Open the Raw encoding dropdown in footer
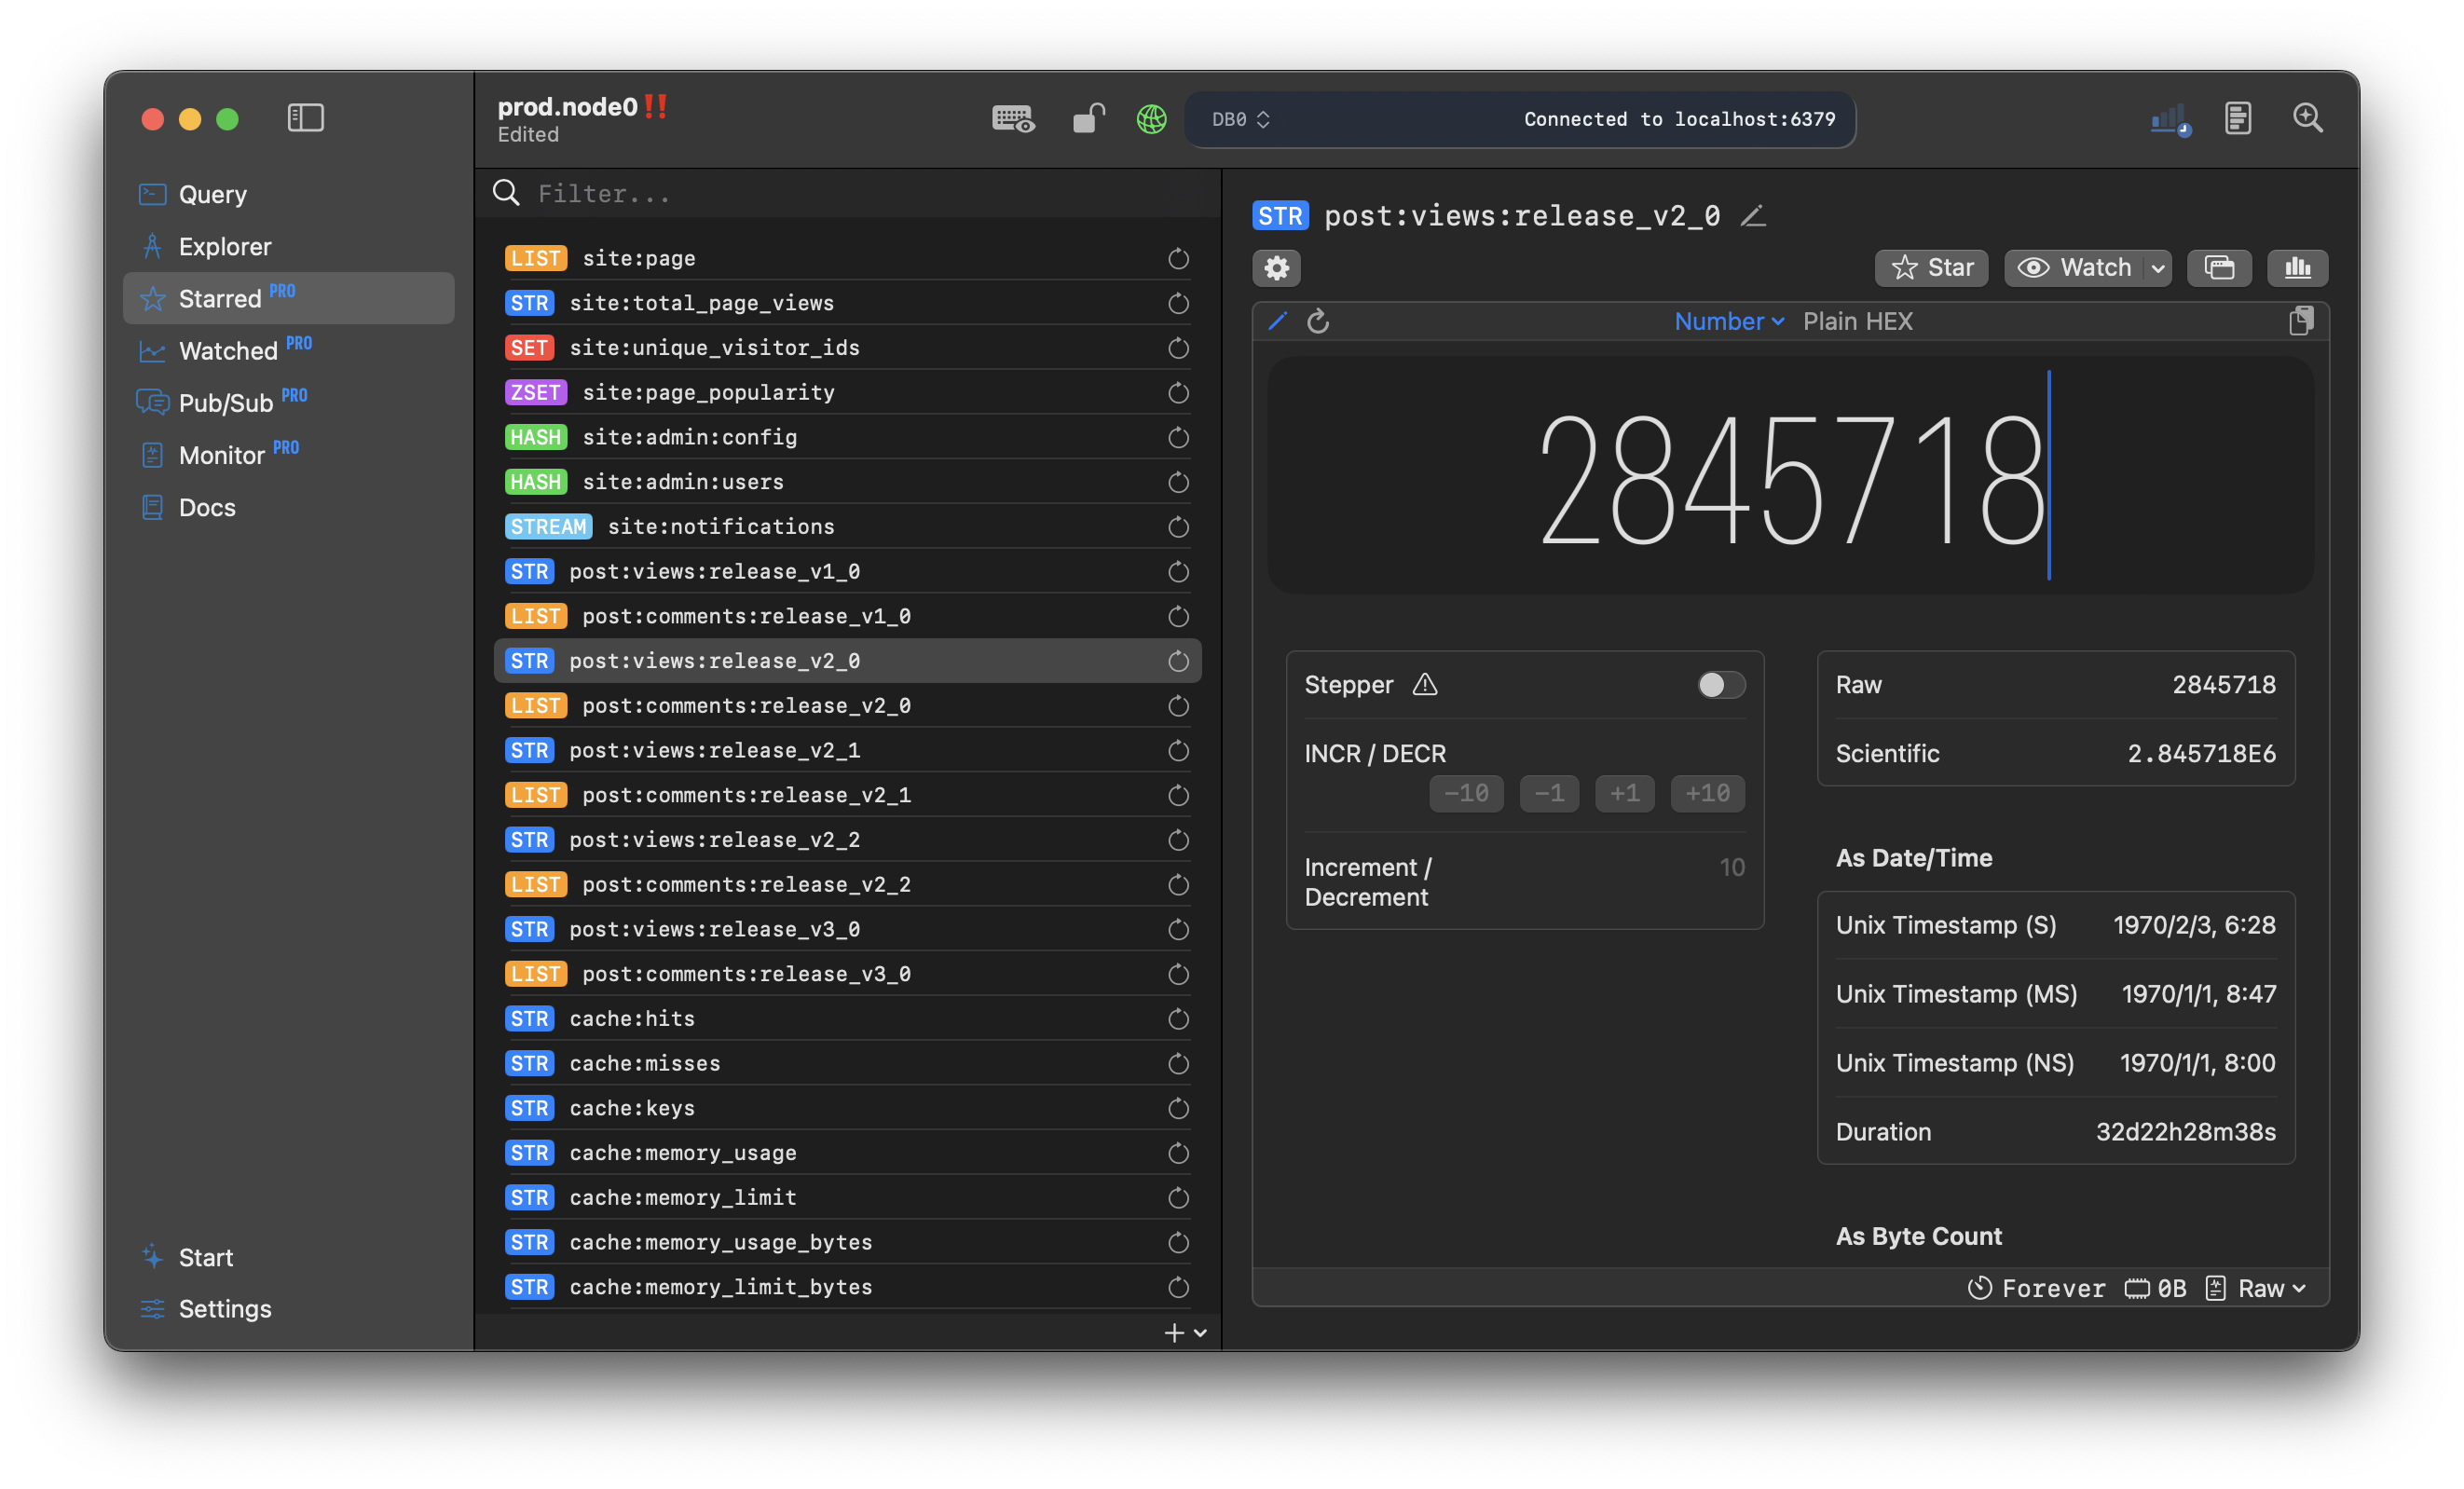The width and height of the screenshot is (2464, 1489). [2269, 1288]
